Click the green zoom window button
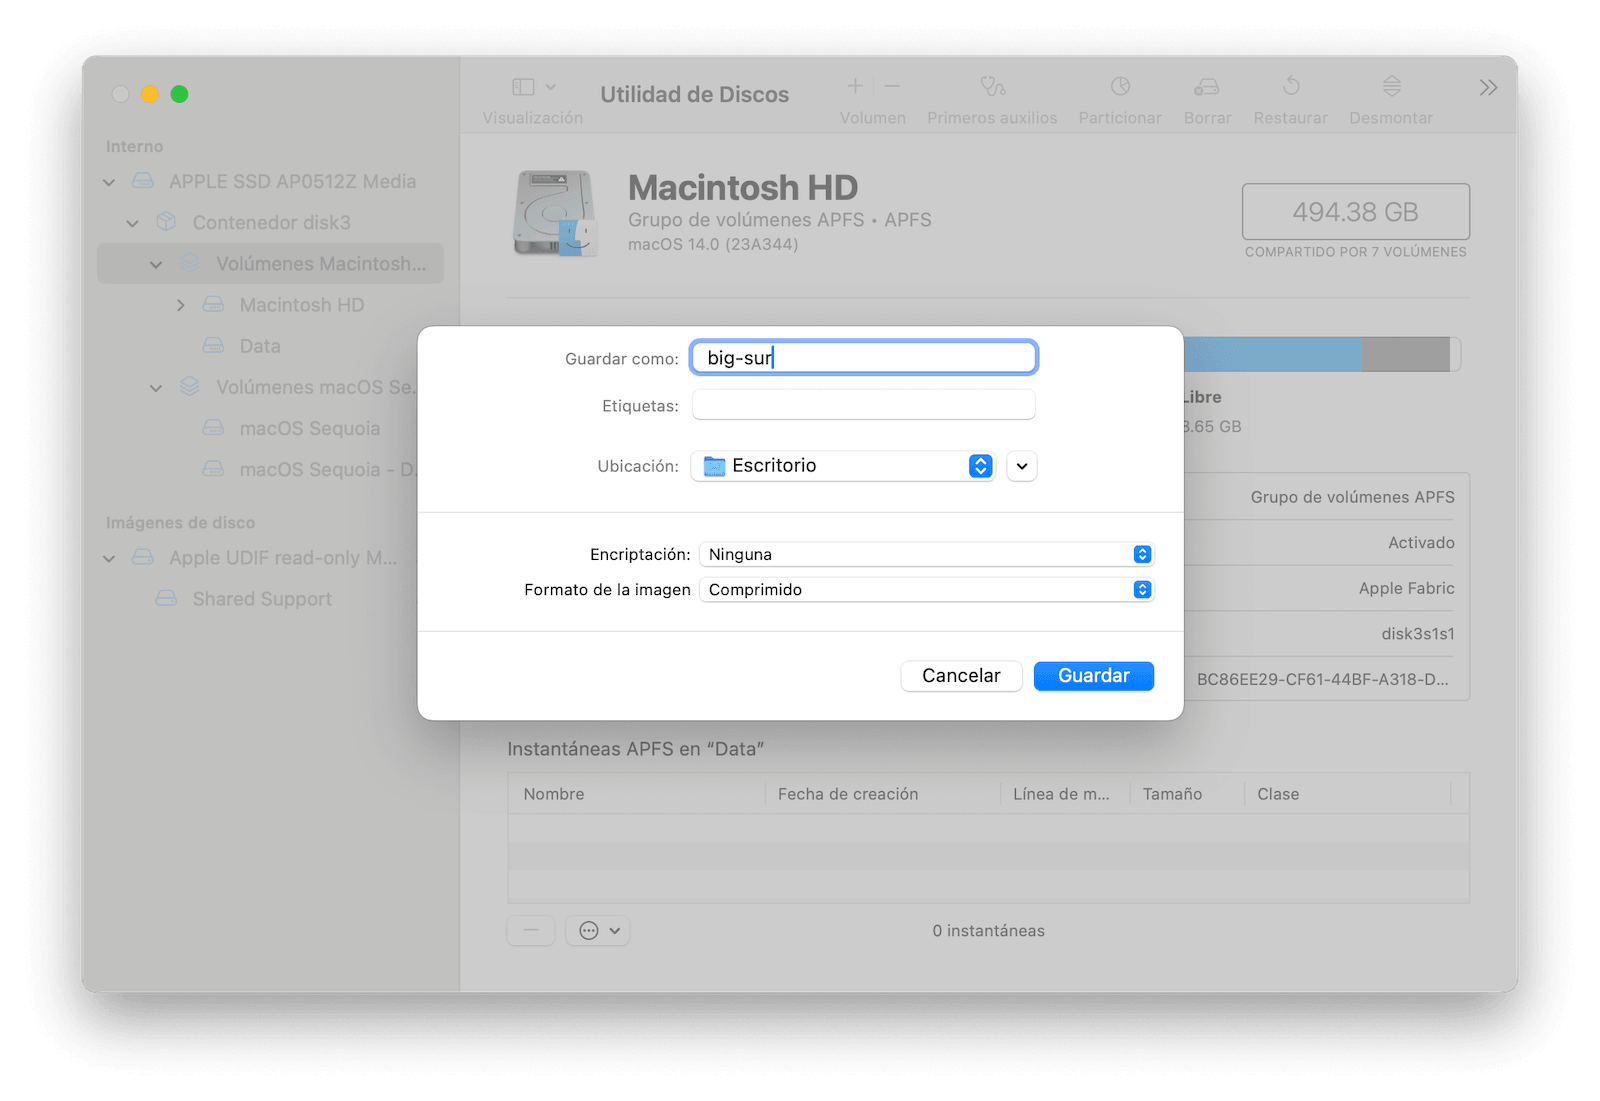This screenshot has height=1101, width=1600. [x=180, y=94]
